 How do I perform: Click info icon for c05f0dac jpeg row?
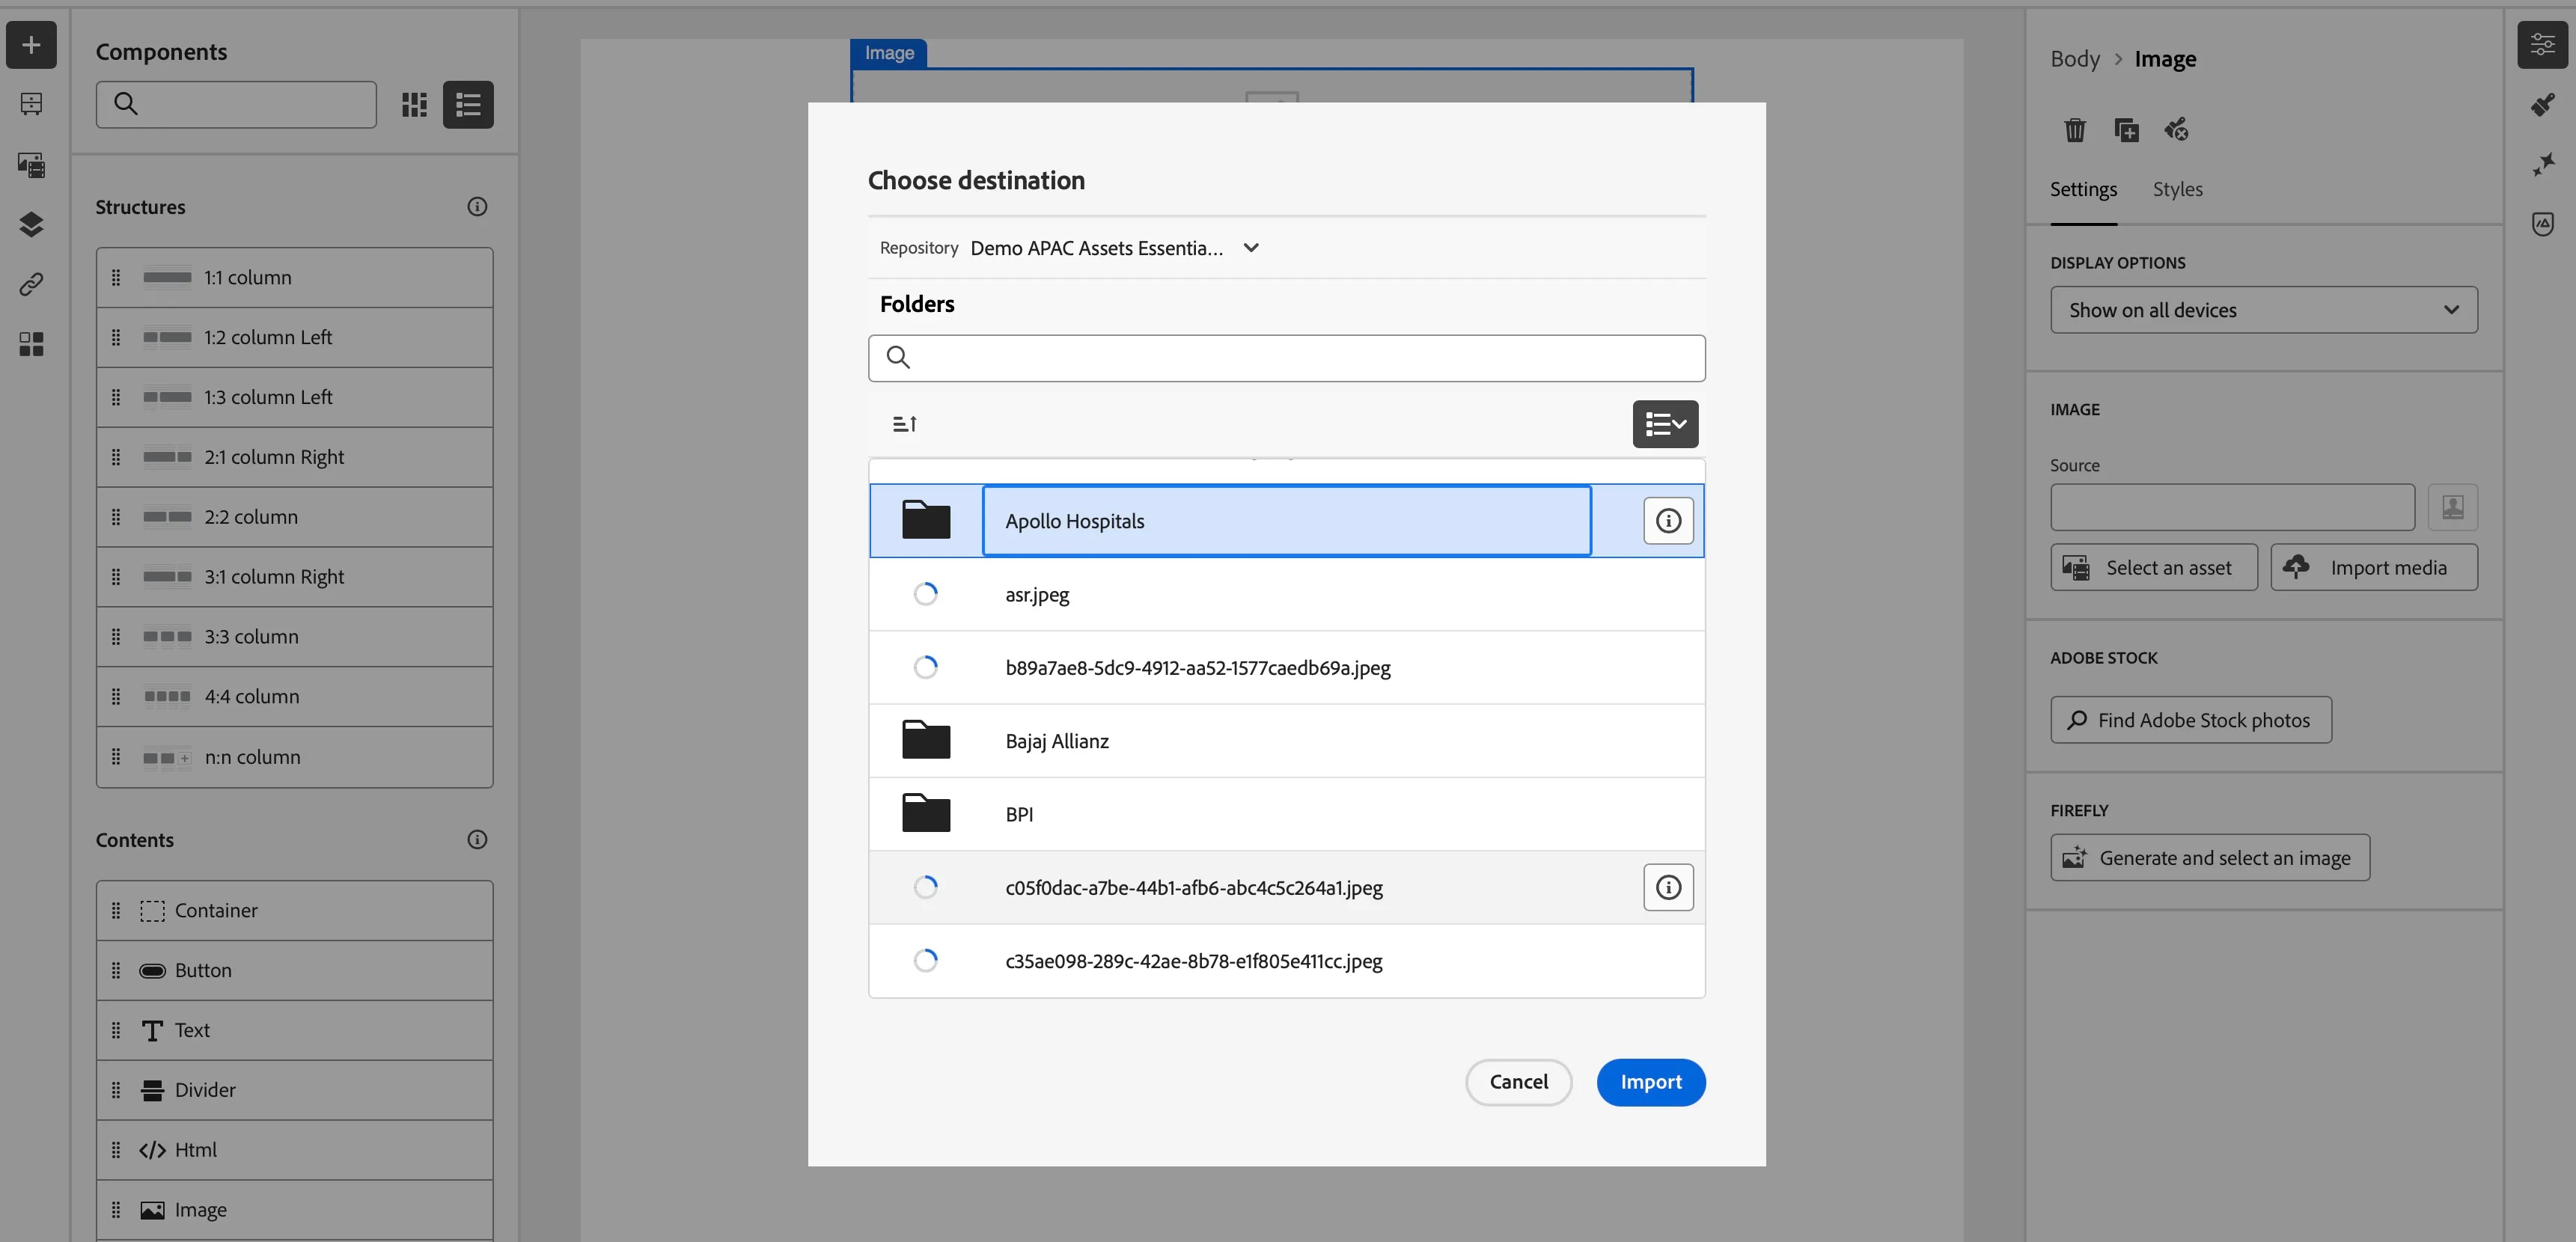coord(1668,888)
